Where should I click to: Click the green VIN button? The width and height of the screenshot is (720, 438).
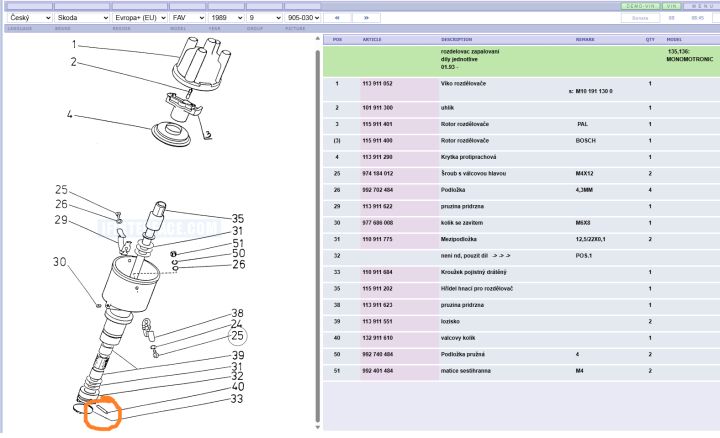tap(672, 6)
